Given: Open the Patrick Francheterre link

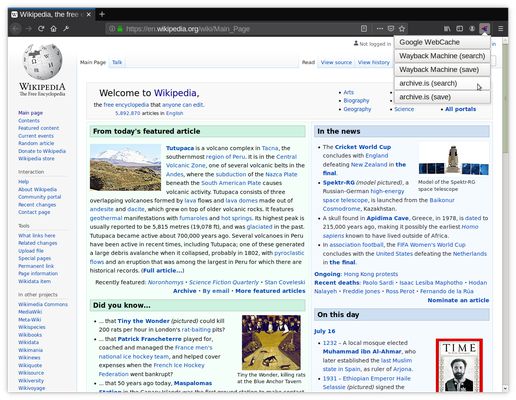Looking at the screenshot, I should (x=149, y=339).
